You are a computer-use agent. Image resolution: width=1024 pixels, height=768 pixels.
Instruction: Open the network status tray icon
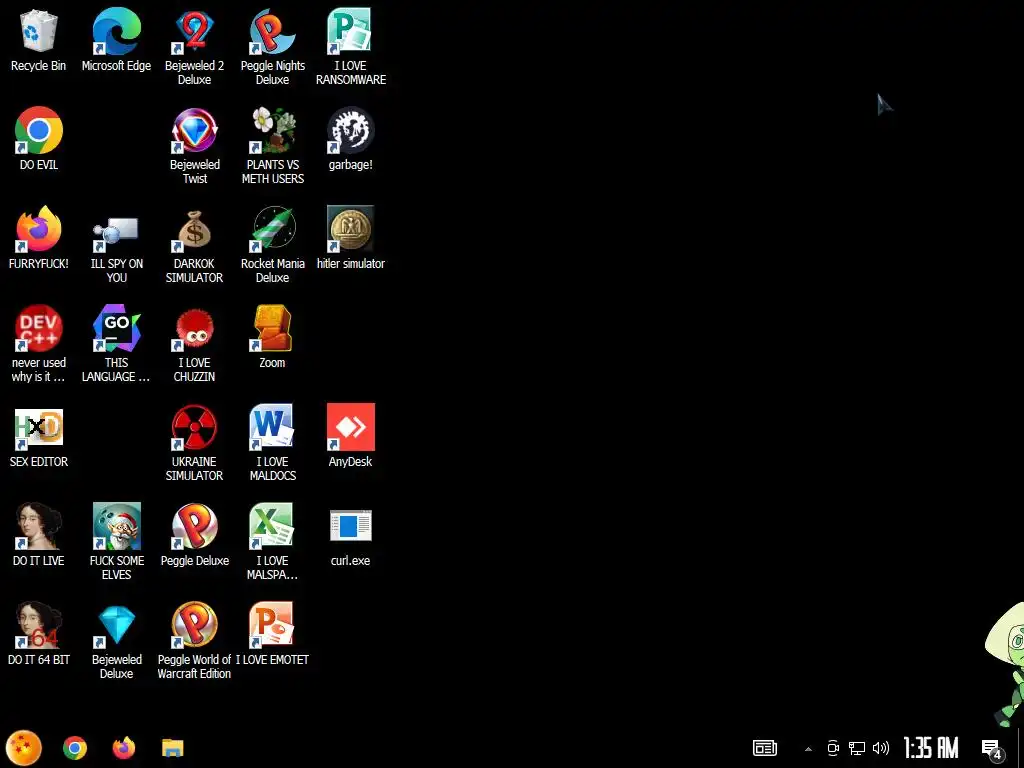pyautogui.click(x=857, y=748)
